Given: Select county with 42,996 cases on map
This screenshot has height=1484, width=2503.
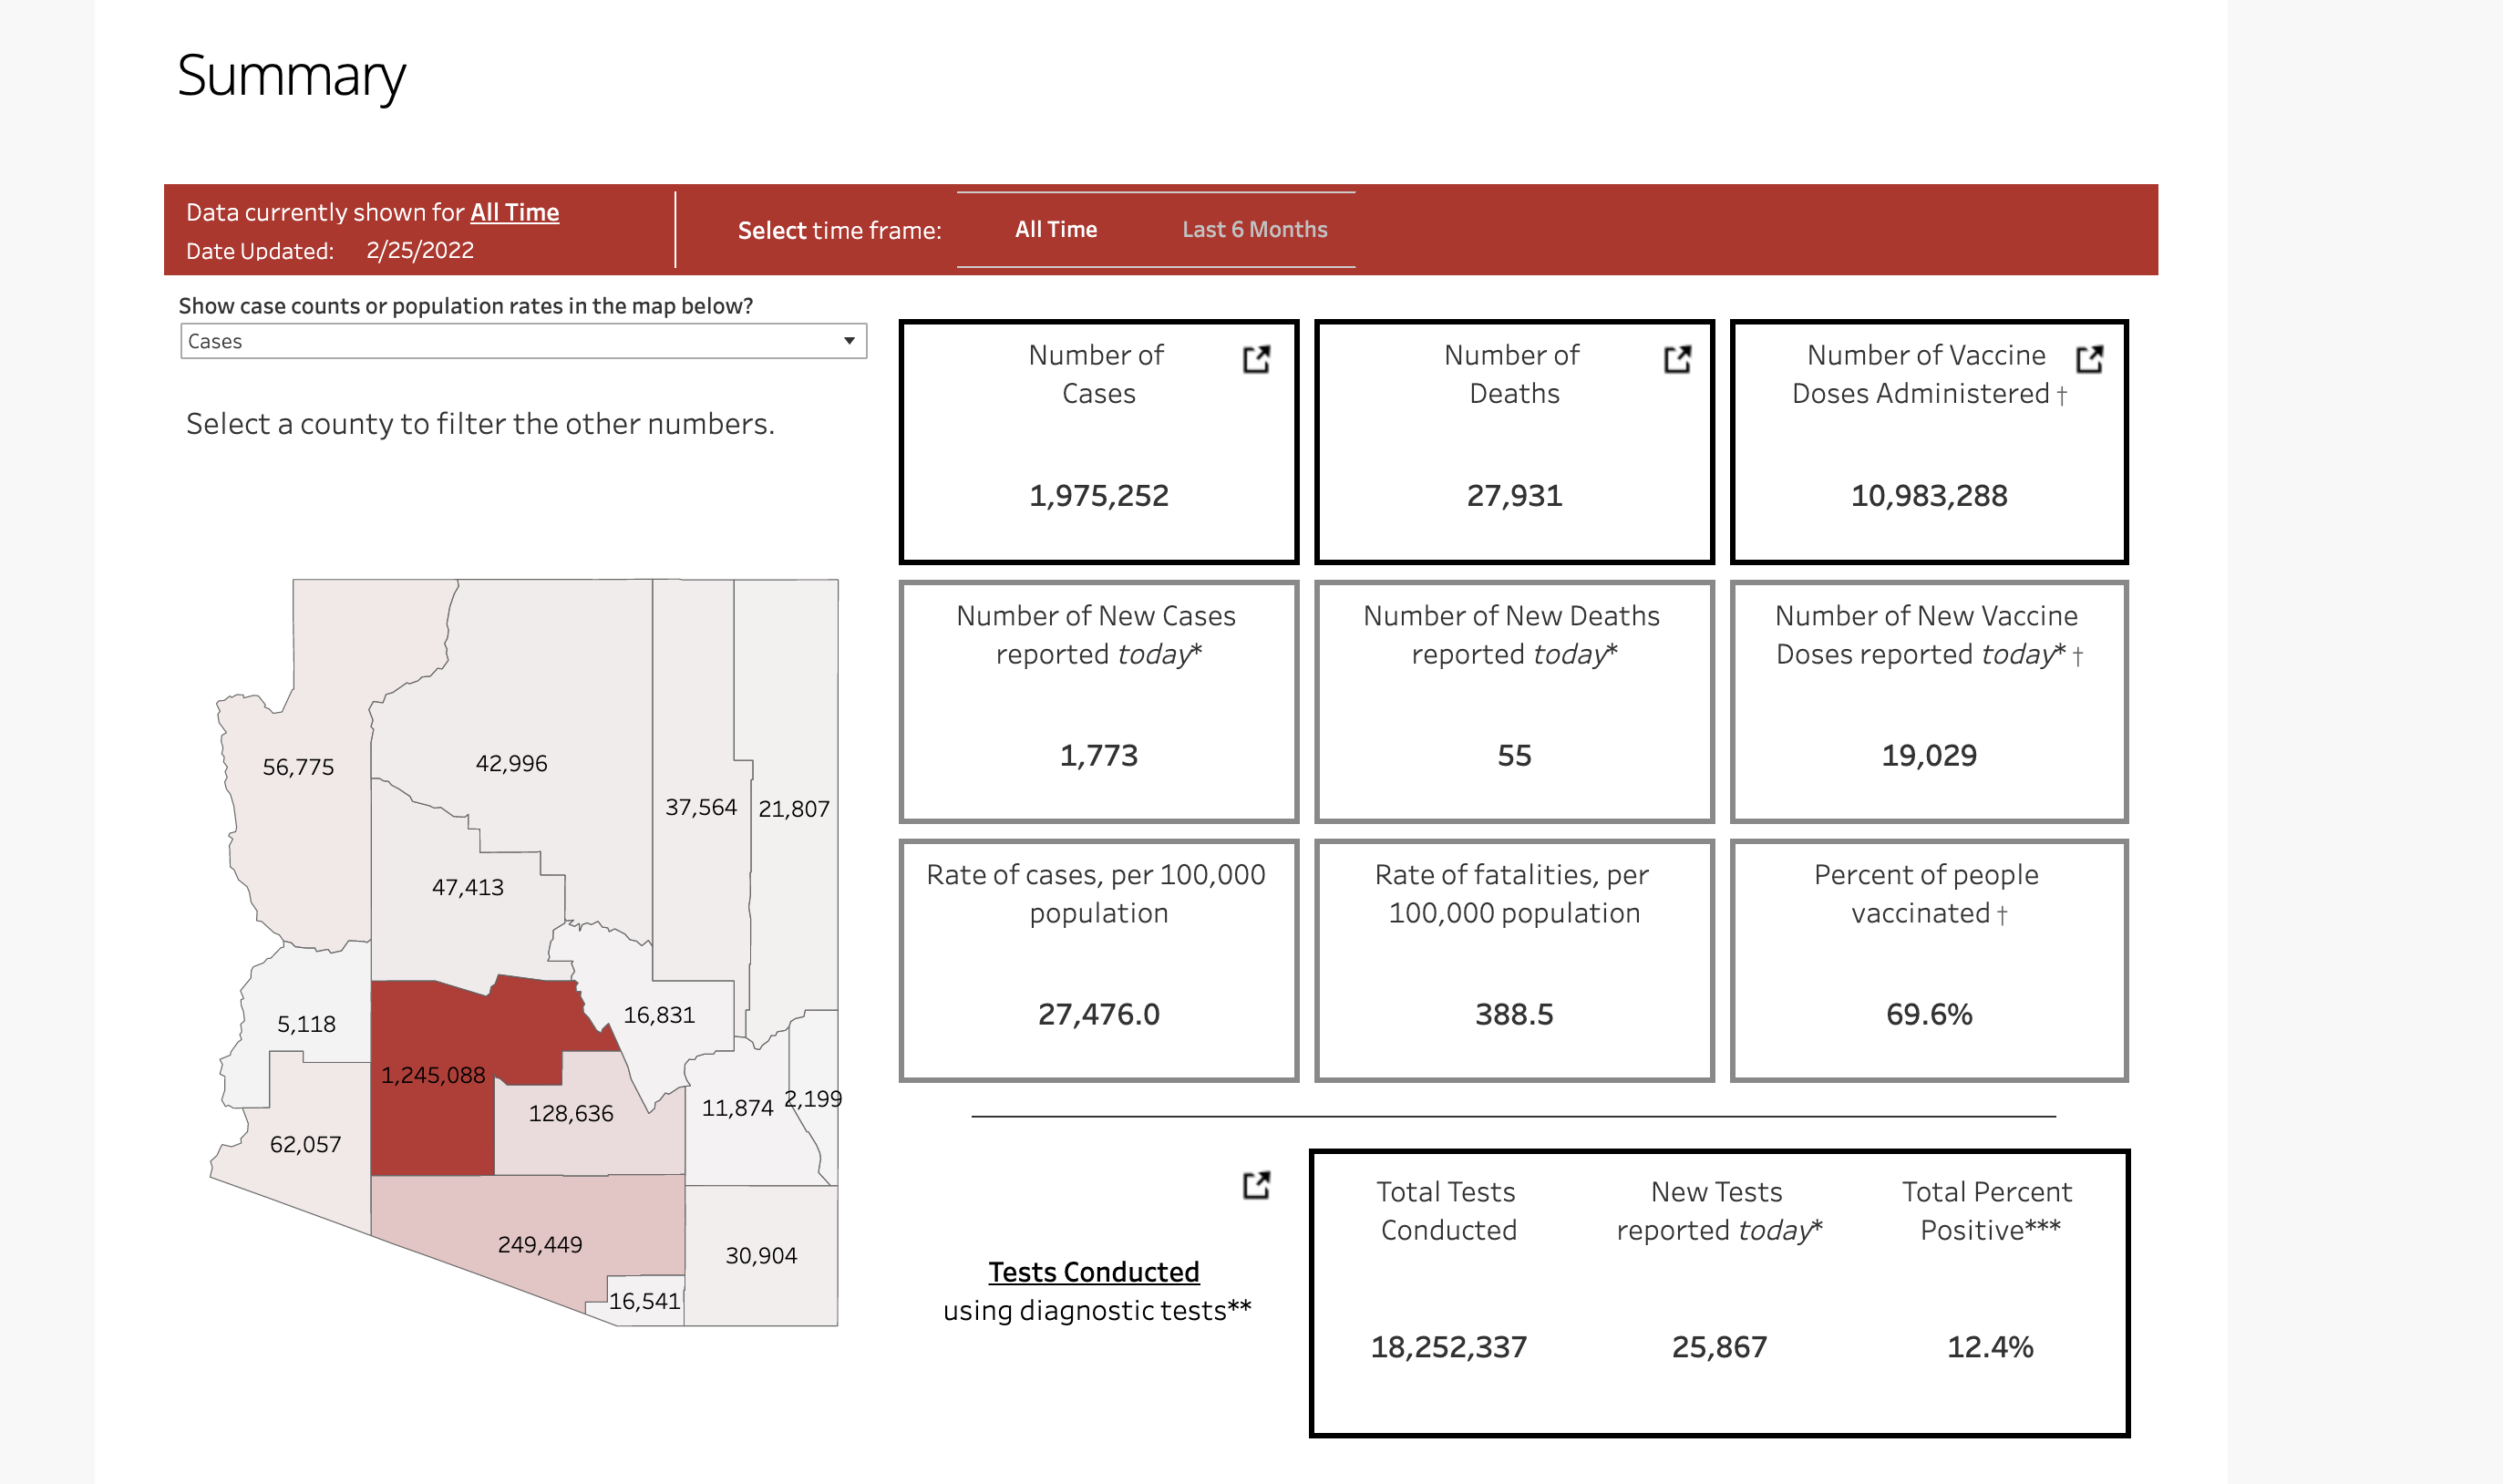Looking at the screenshot, I should [511, 763].
